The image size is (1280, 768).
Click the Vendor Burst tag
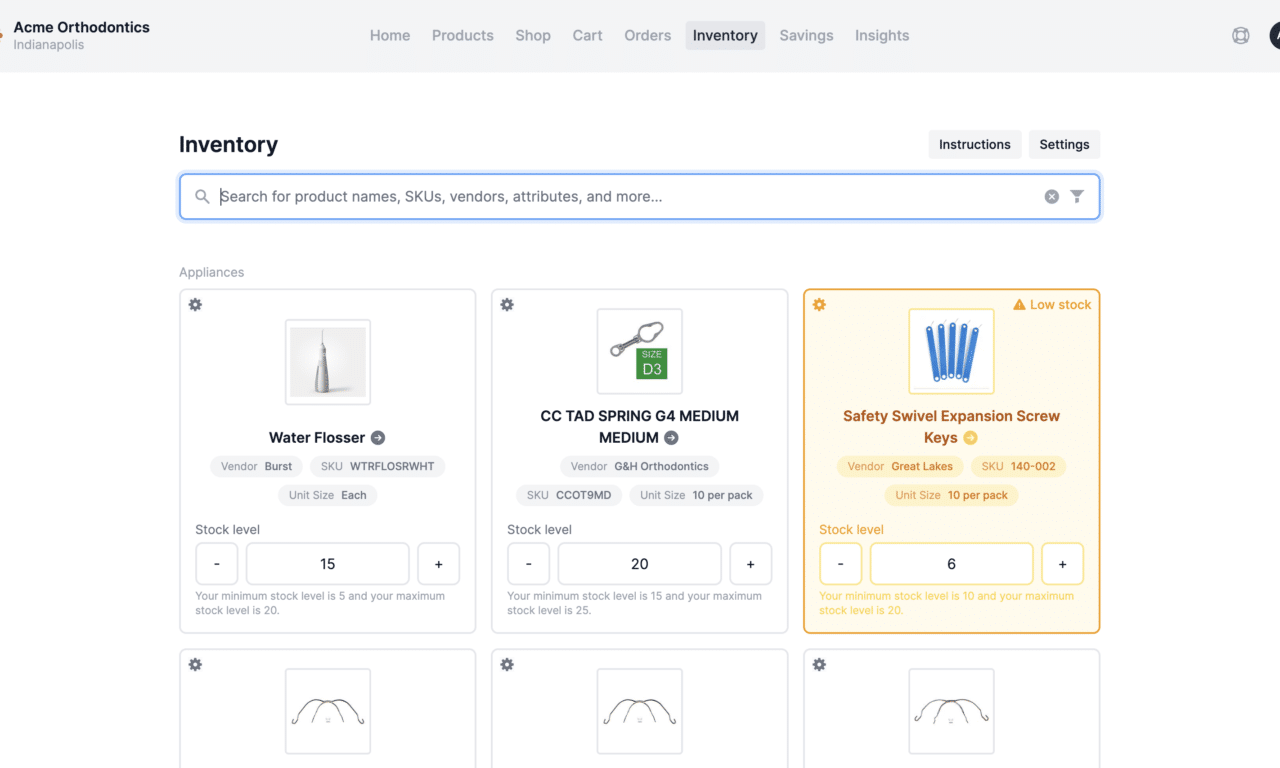[257, 467]
